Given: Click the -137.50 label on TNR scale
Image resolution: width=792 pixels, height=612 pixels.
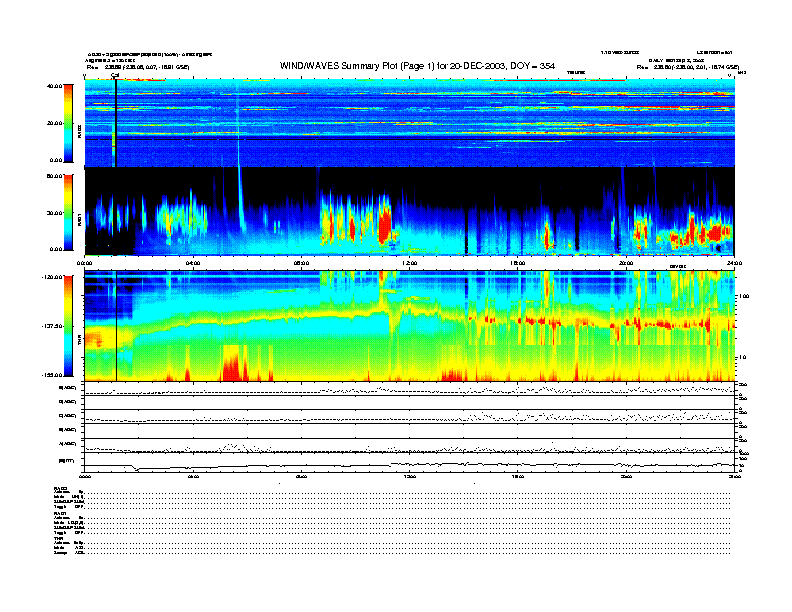Looking at the screenshot, I should click(52, 326).
